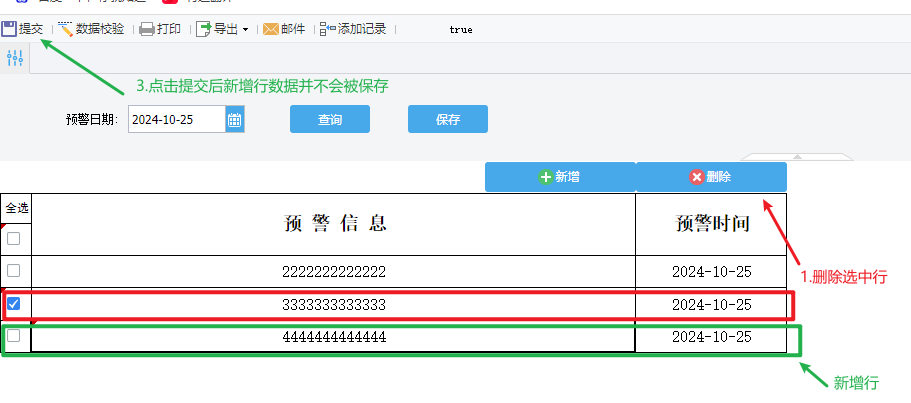Viewport: 911px width, 403px height.
Task: Check the box for row 2222222222222
Action: (13, 271)
